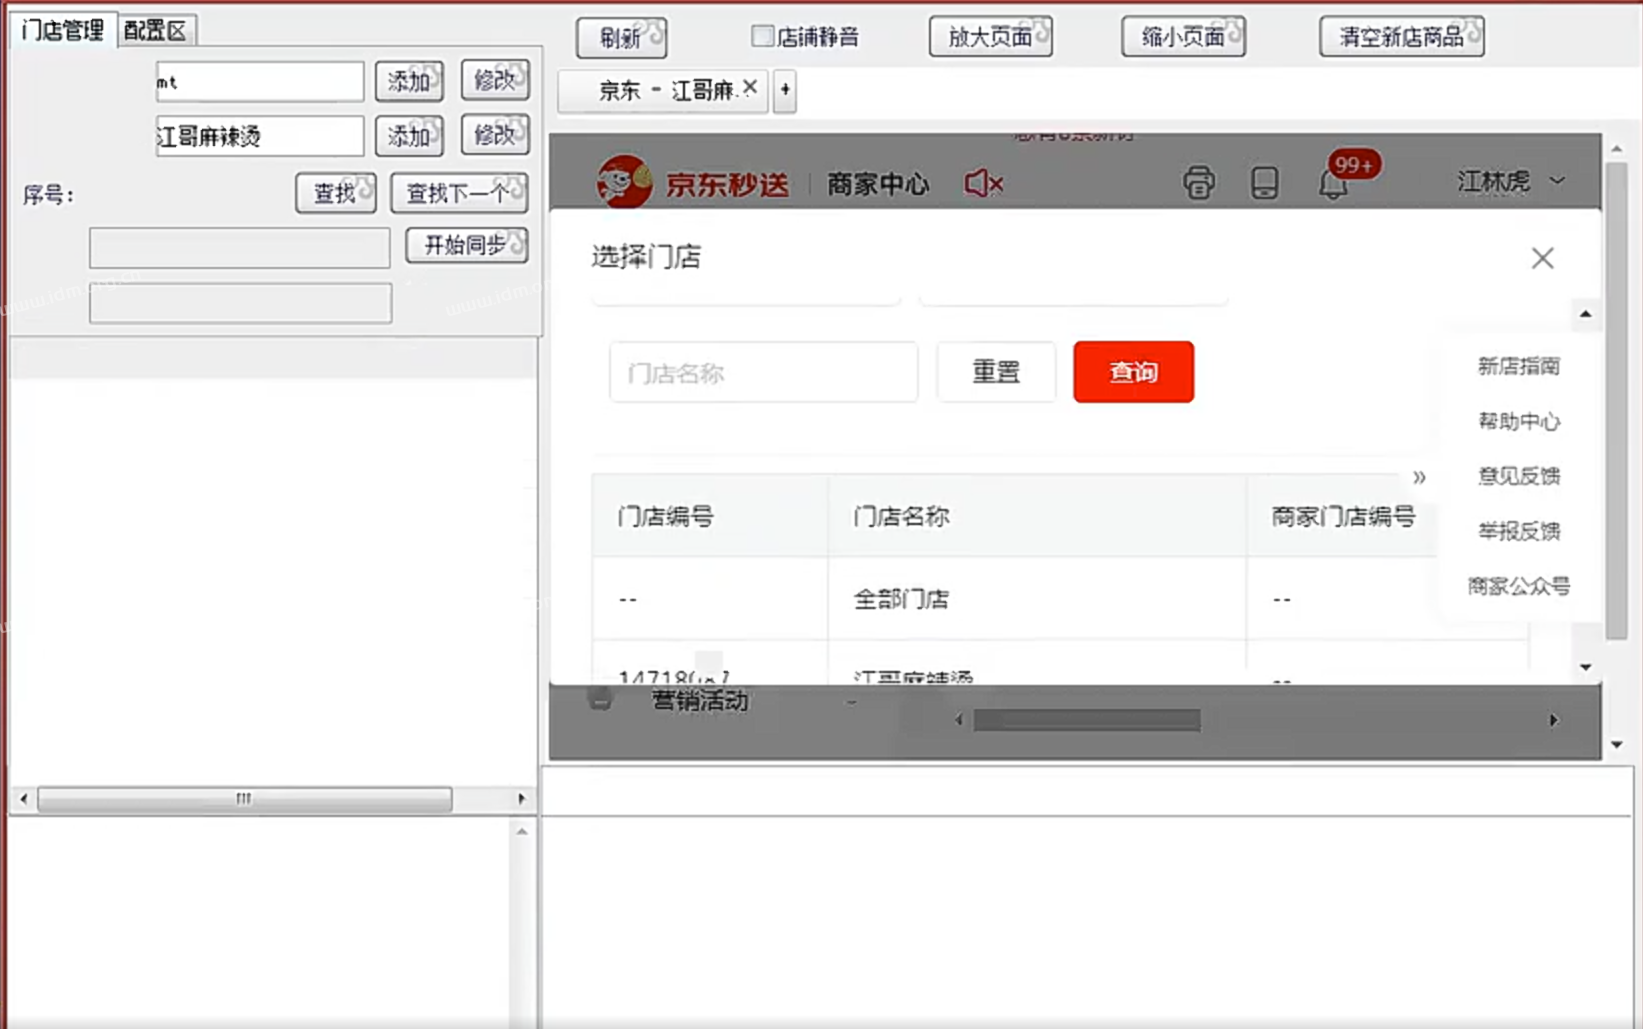Switch to the 门店管理 tab
This screenshot has height=1029, width=1643.
click(x=62, y=30)
